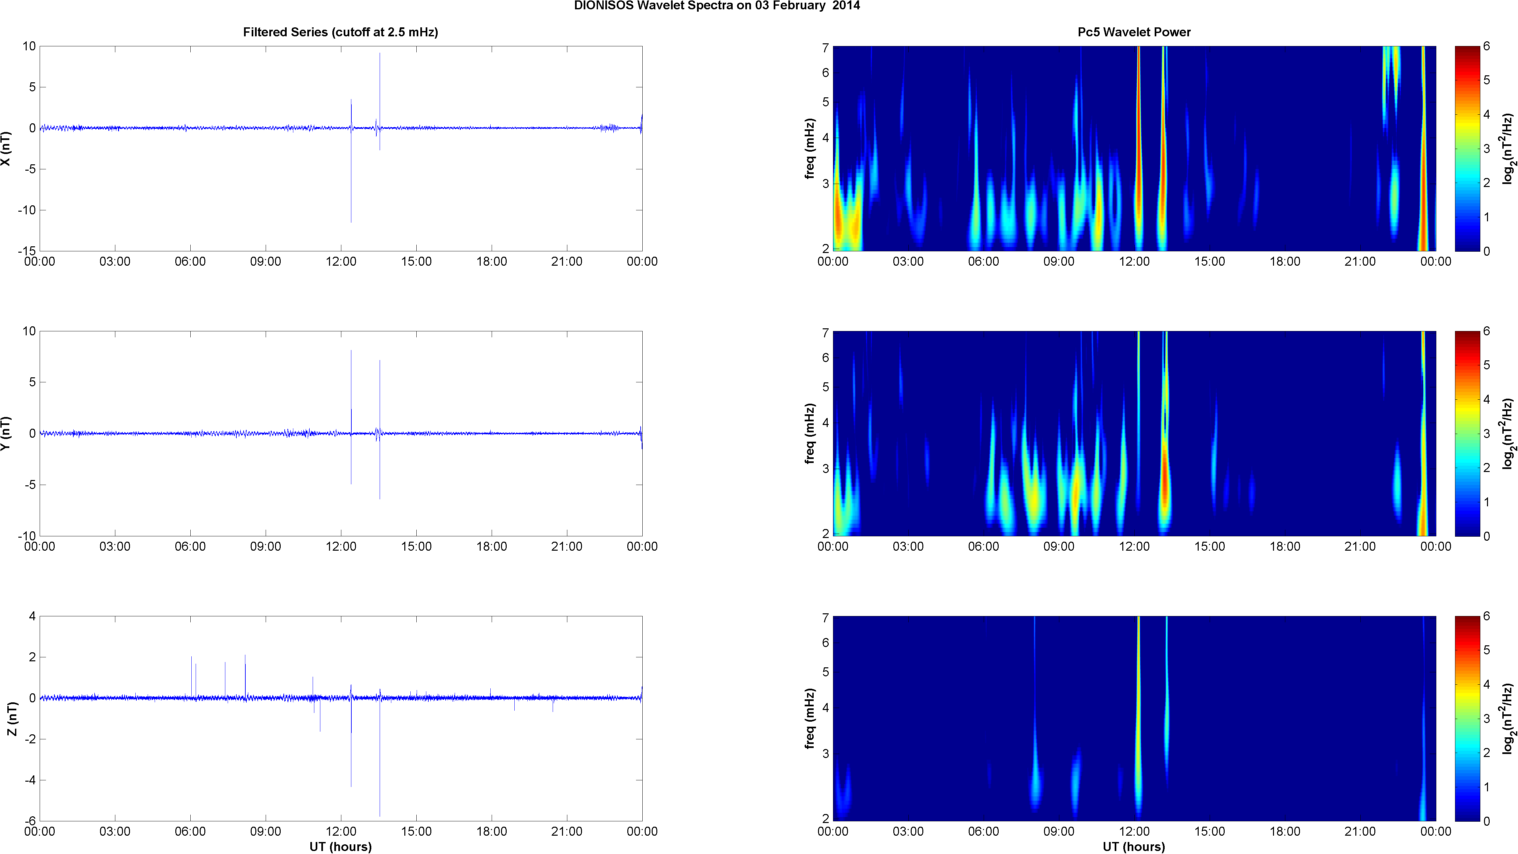Screen dimensions: 1518x854
Task: Click the 'freq (mHz)' label of the X-component spectrogram
Action: (809, 148)
